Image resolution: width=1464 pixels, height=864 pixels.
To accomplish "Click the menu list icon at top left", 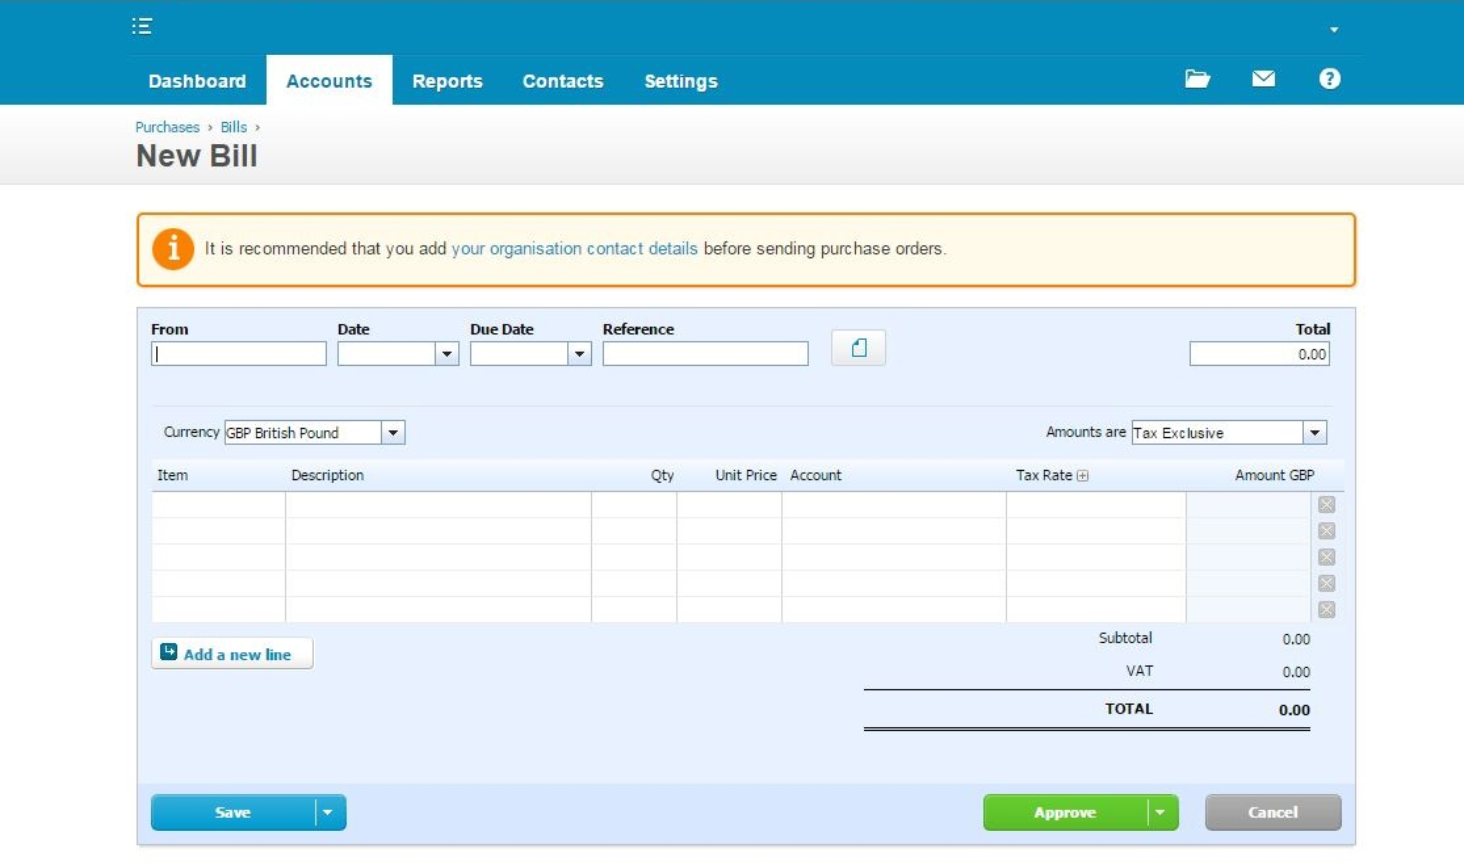I will 142,26.
